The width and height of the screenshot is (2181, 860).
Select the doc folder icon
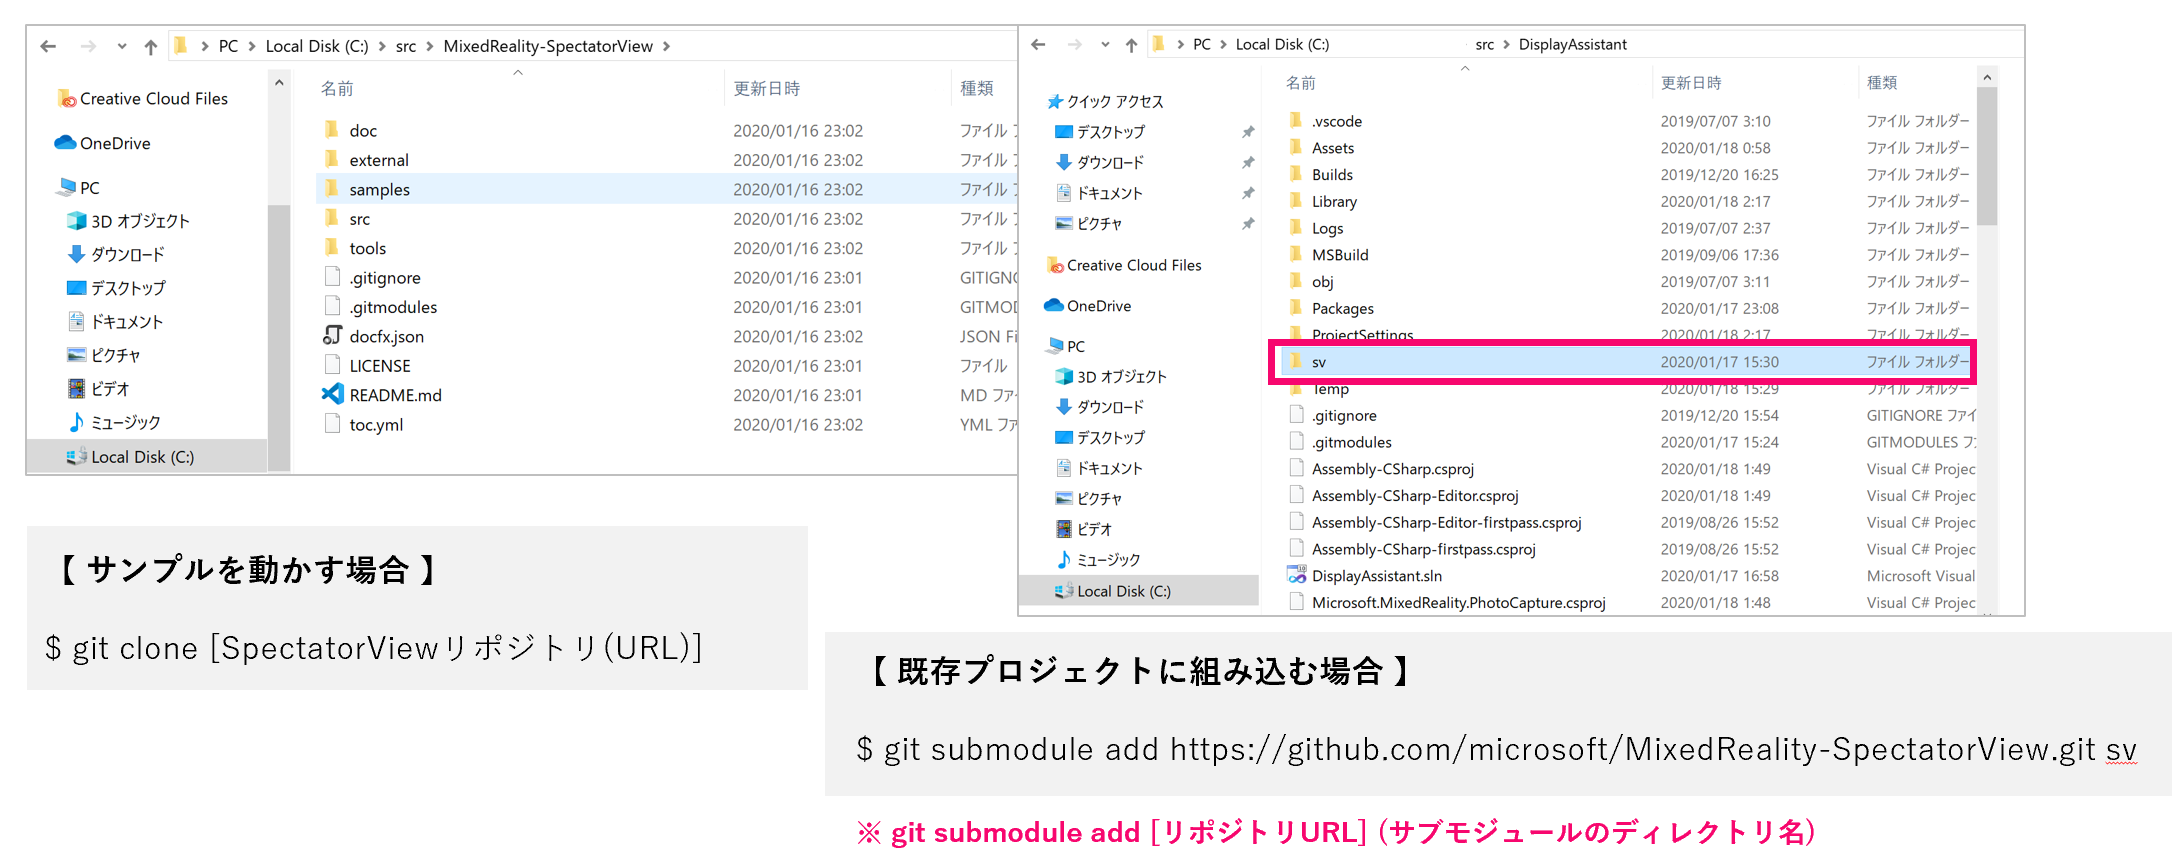pos(332,130)
